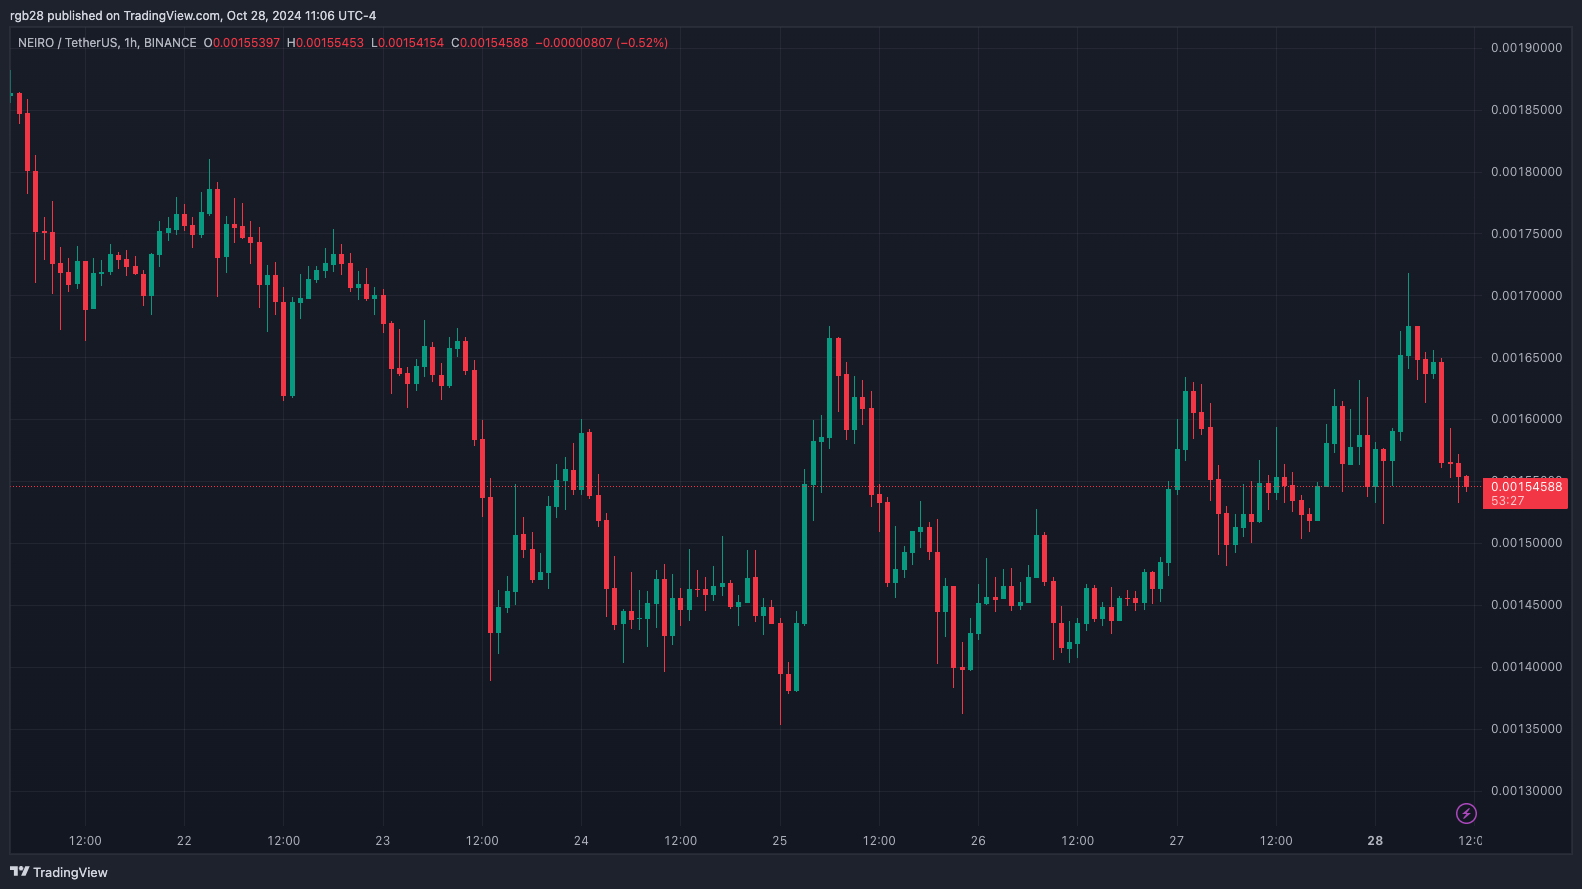Click the 0.00190000 price axis label
This screenshot has width=1582, height=889.
(x=1526, y=48)
